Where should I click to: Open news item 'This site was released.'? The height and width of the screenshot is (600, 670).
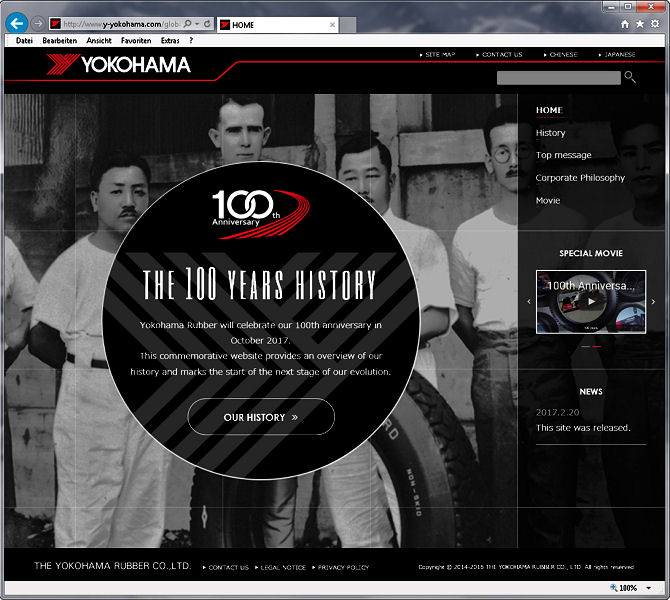coord(583,428)
